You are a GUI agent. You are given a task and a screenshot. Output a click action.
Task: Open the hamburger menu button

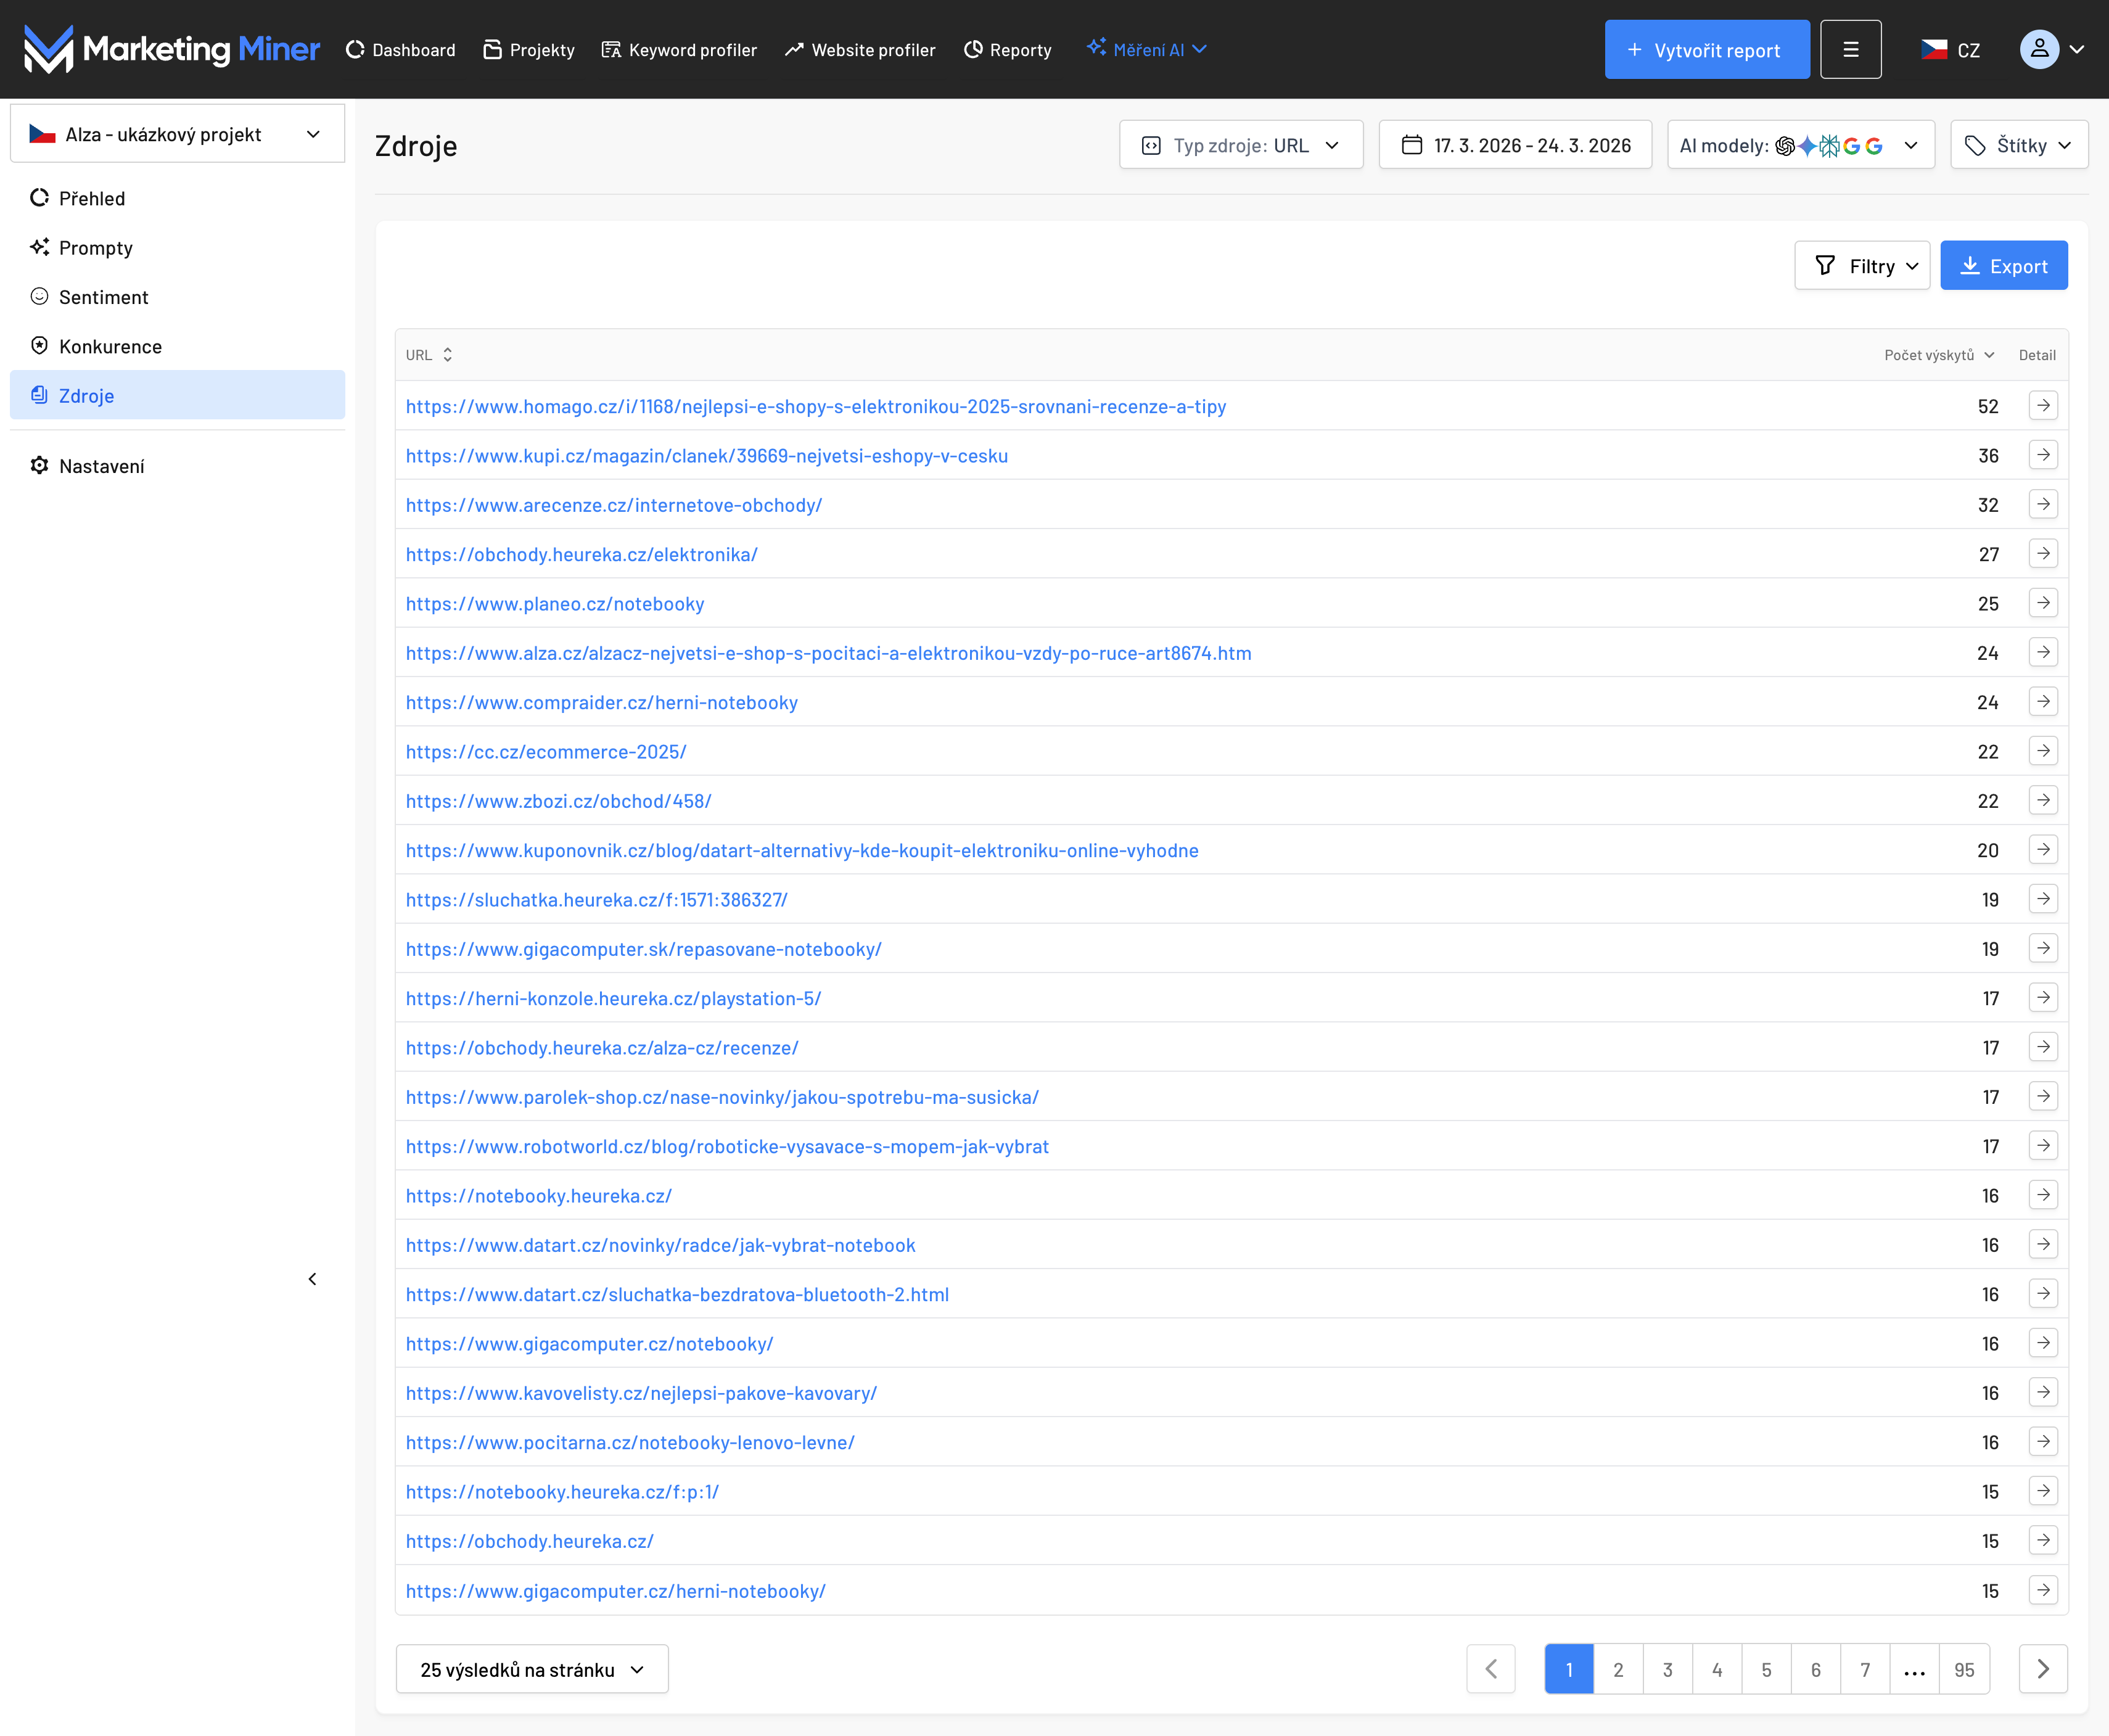coord(1850,49)
